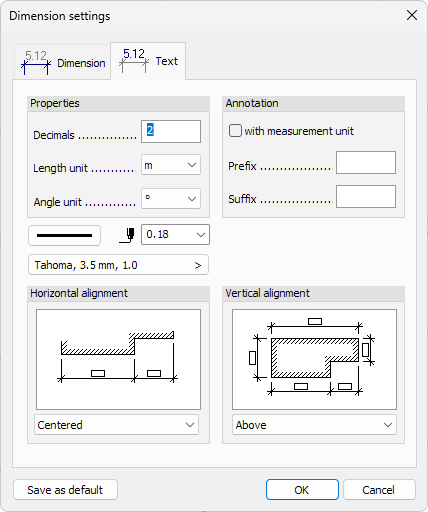
Task: Click the Cancel button
Action: click(379, 490)
